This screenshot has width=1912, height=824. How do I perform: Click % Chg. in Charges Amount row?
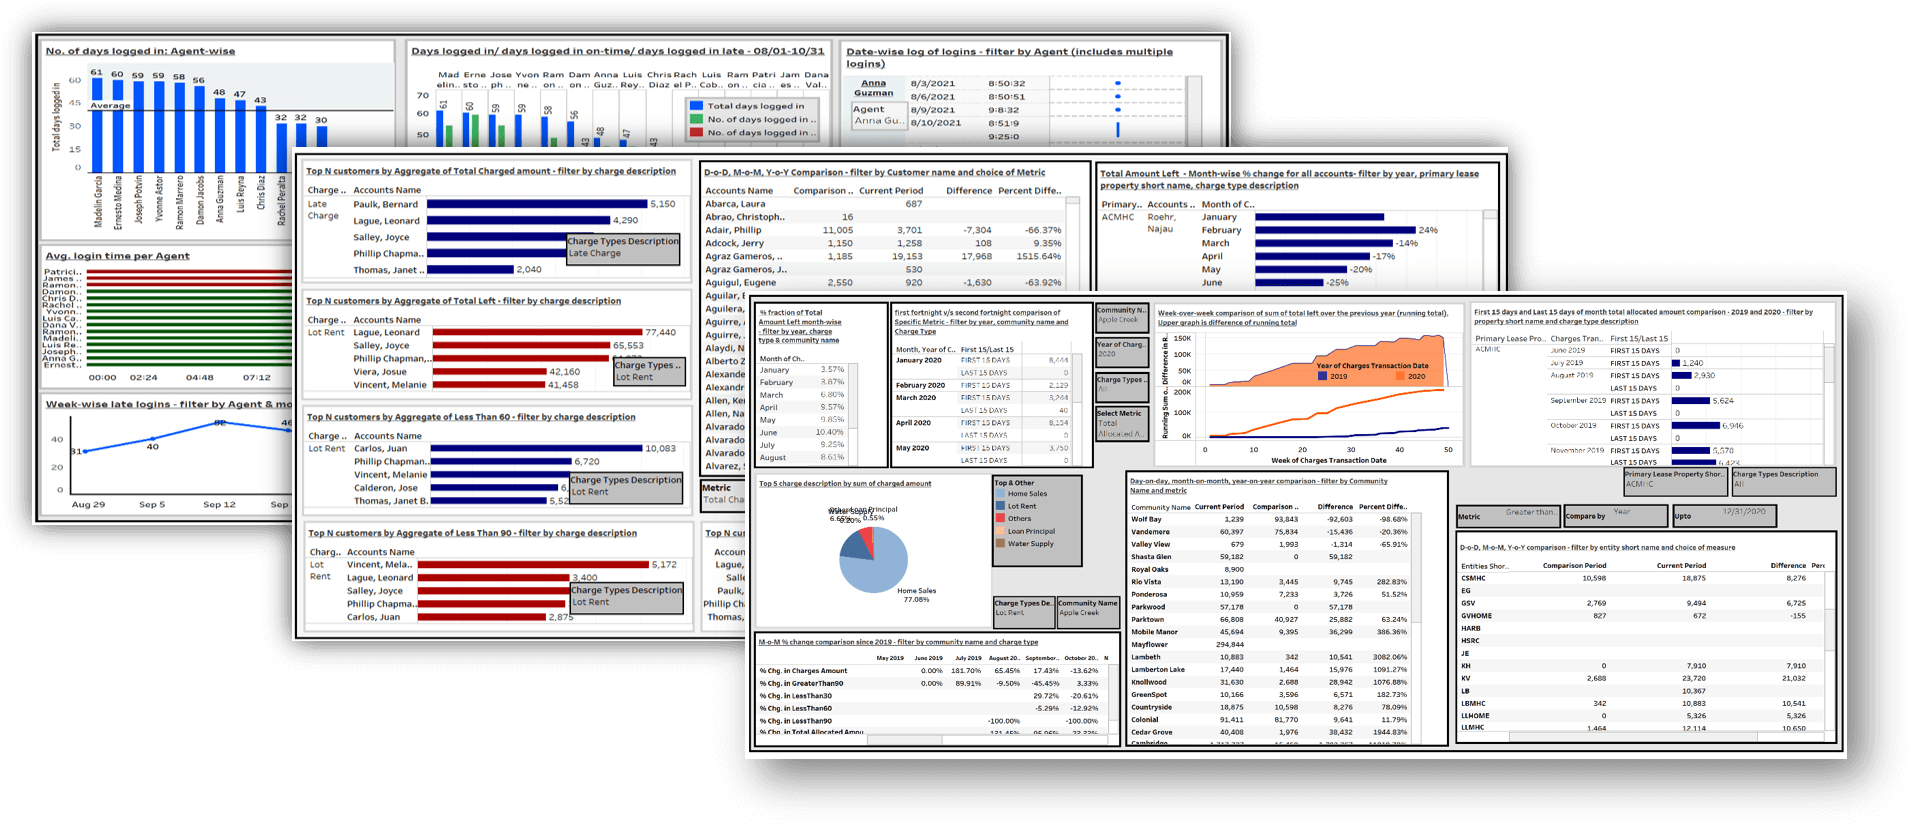[930, 671]
